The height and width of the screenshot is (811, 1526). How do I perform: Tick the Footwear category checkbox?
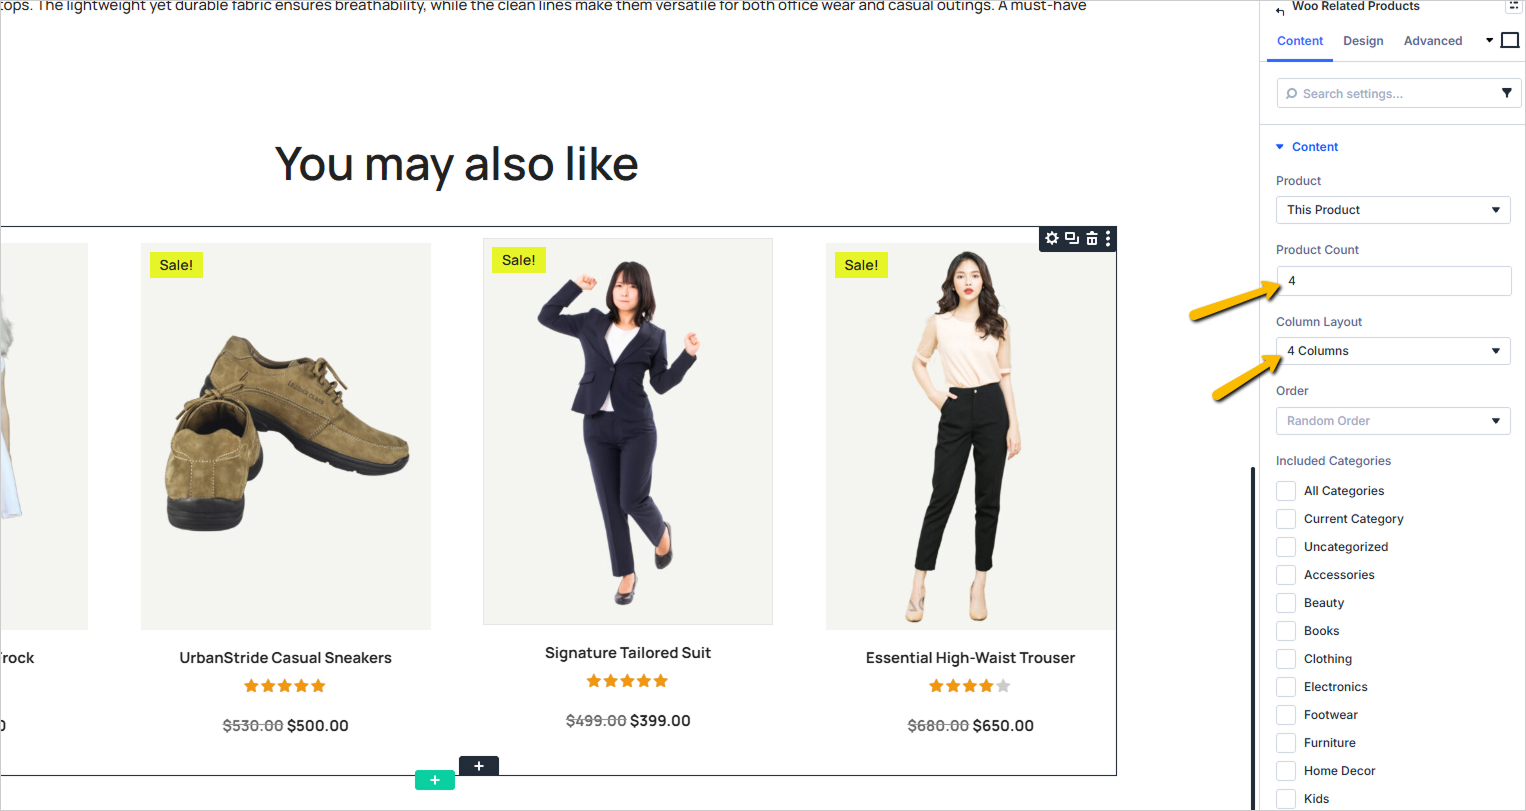click(1286, 715)
